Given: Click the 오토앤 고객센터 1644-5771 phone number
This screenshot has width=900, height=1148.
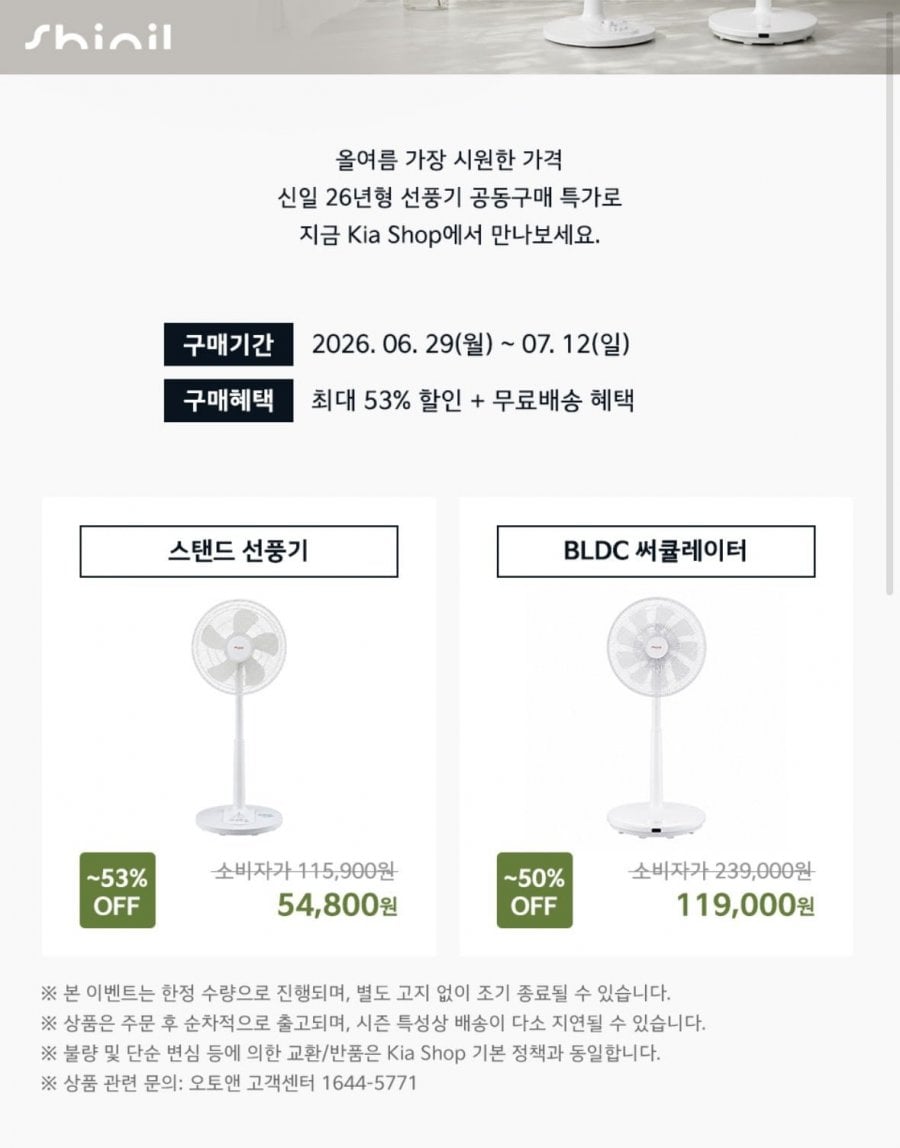Looking at the screenshot, I should (302, 1083).
